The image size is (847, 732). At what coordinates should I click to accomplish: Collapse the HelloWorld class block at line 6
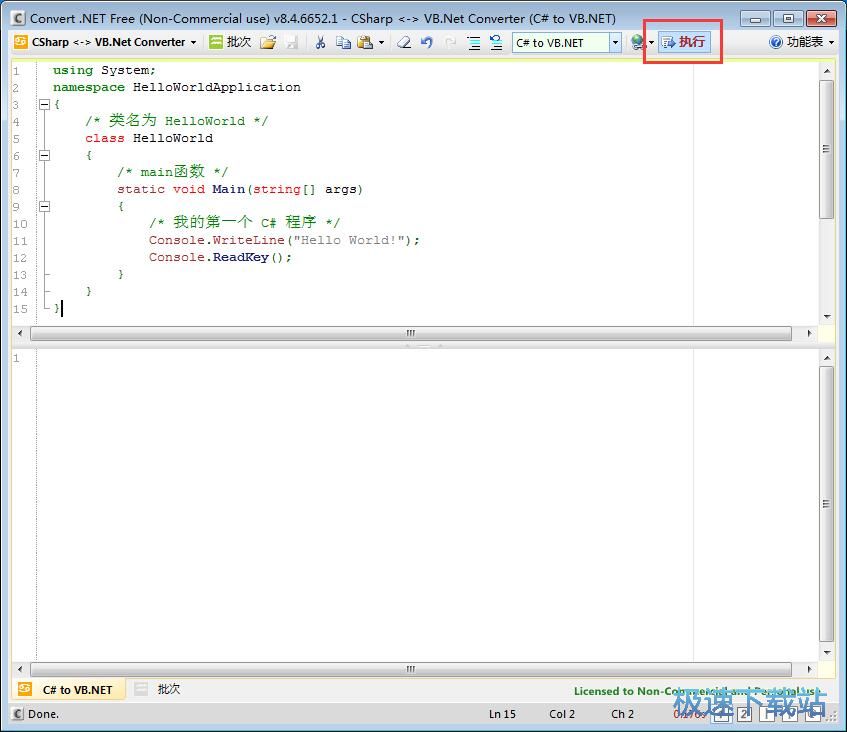point(44,155)
